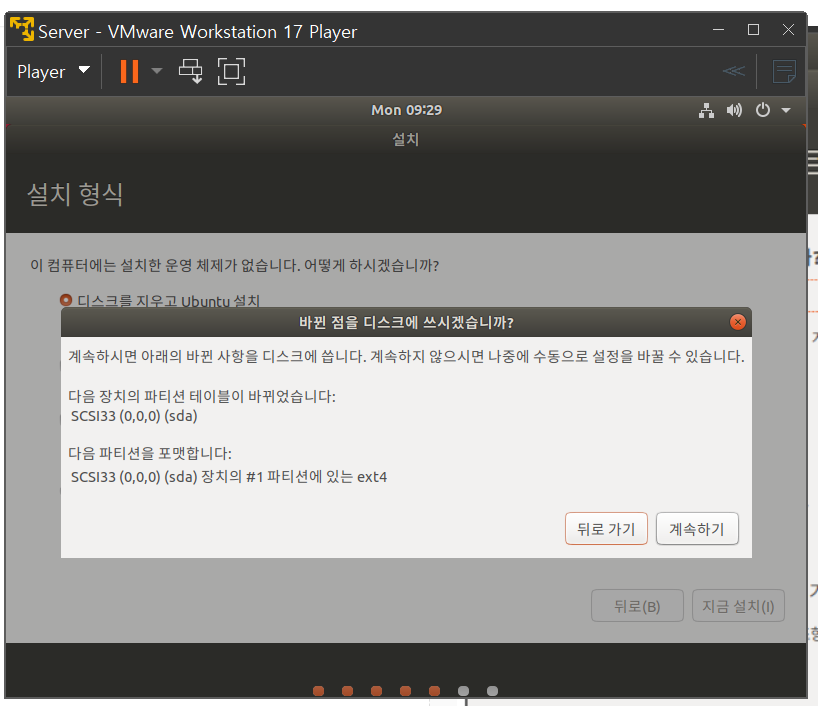
Task: Open the Ubuntu network status icon
Action: [x=706, y=111]
